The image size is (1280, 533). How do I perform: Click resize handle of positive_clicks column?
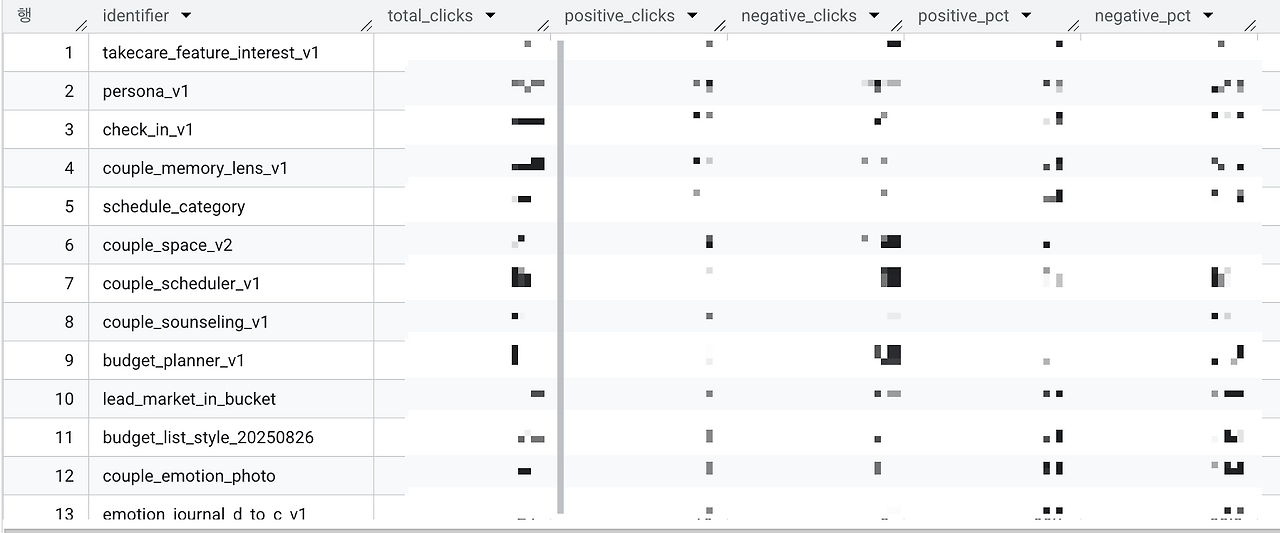pyautogui.click(x=720, y=25)
